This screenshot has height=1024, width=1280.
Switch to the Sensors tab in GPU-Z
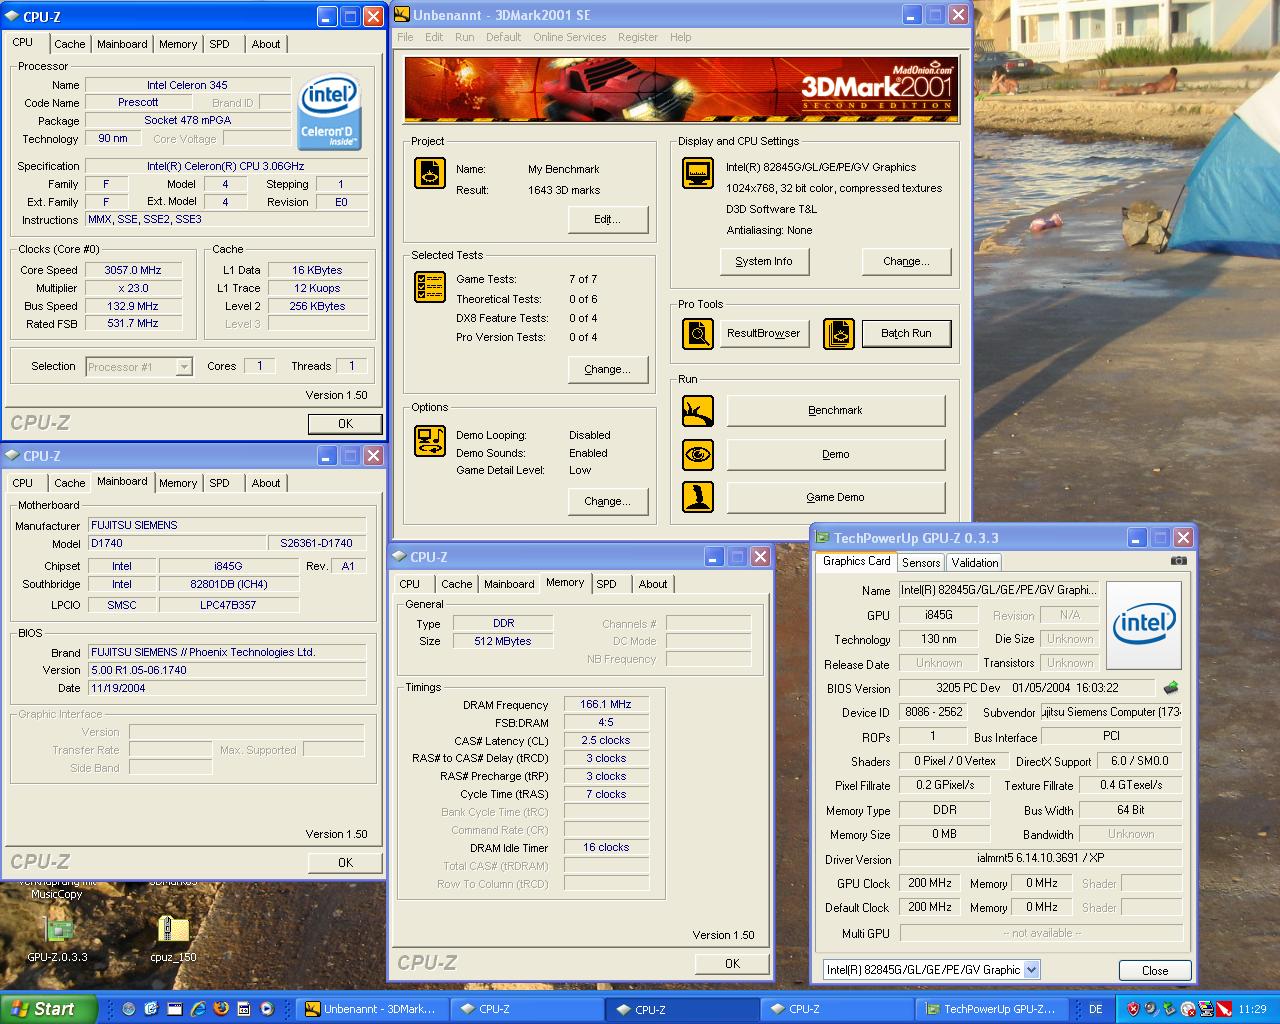tap(921, 563)
